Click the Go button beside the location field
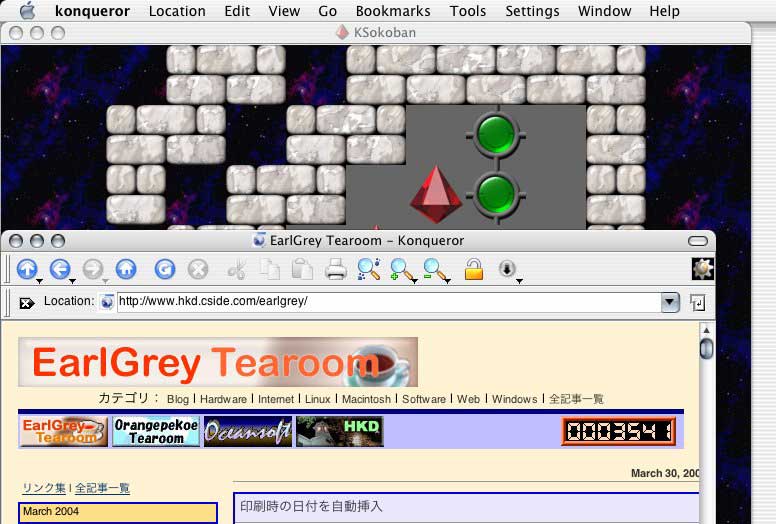The image size is (776, 524). (697, 303)
